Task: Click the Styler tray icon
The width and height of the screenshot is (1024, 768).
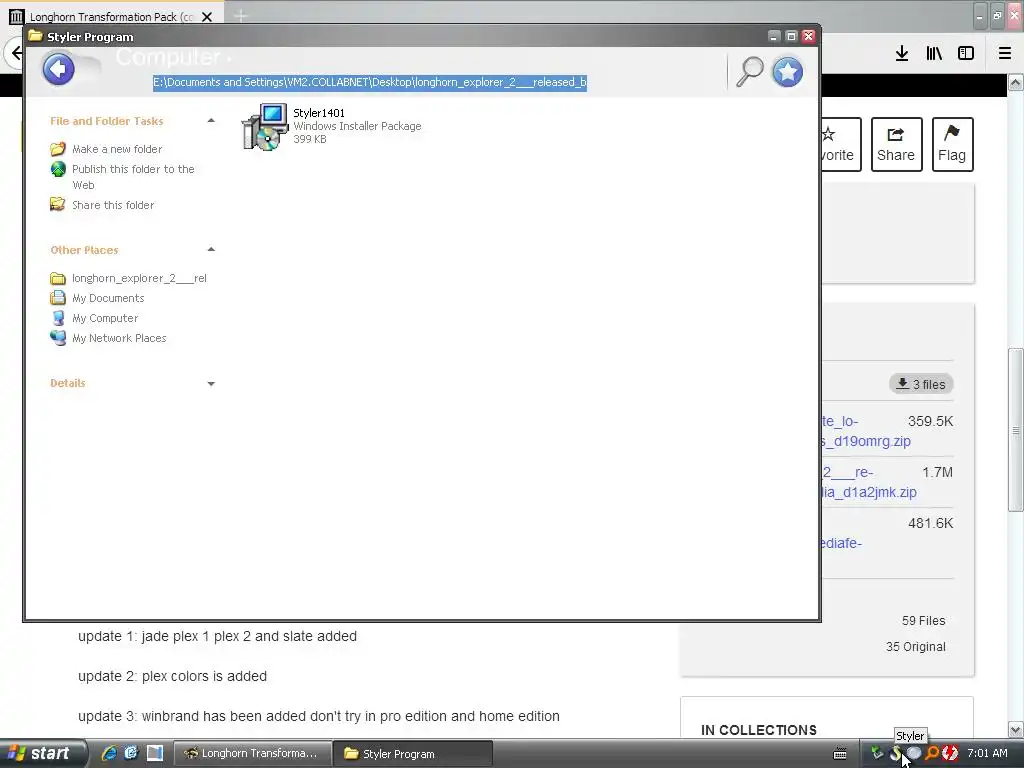Action: (x=895, y=753)
